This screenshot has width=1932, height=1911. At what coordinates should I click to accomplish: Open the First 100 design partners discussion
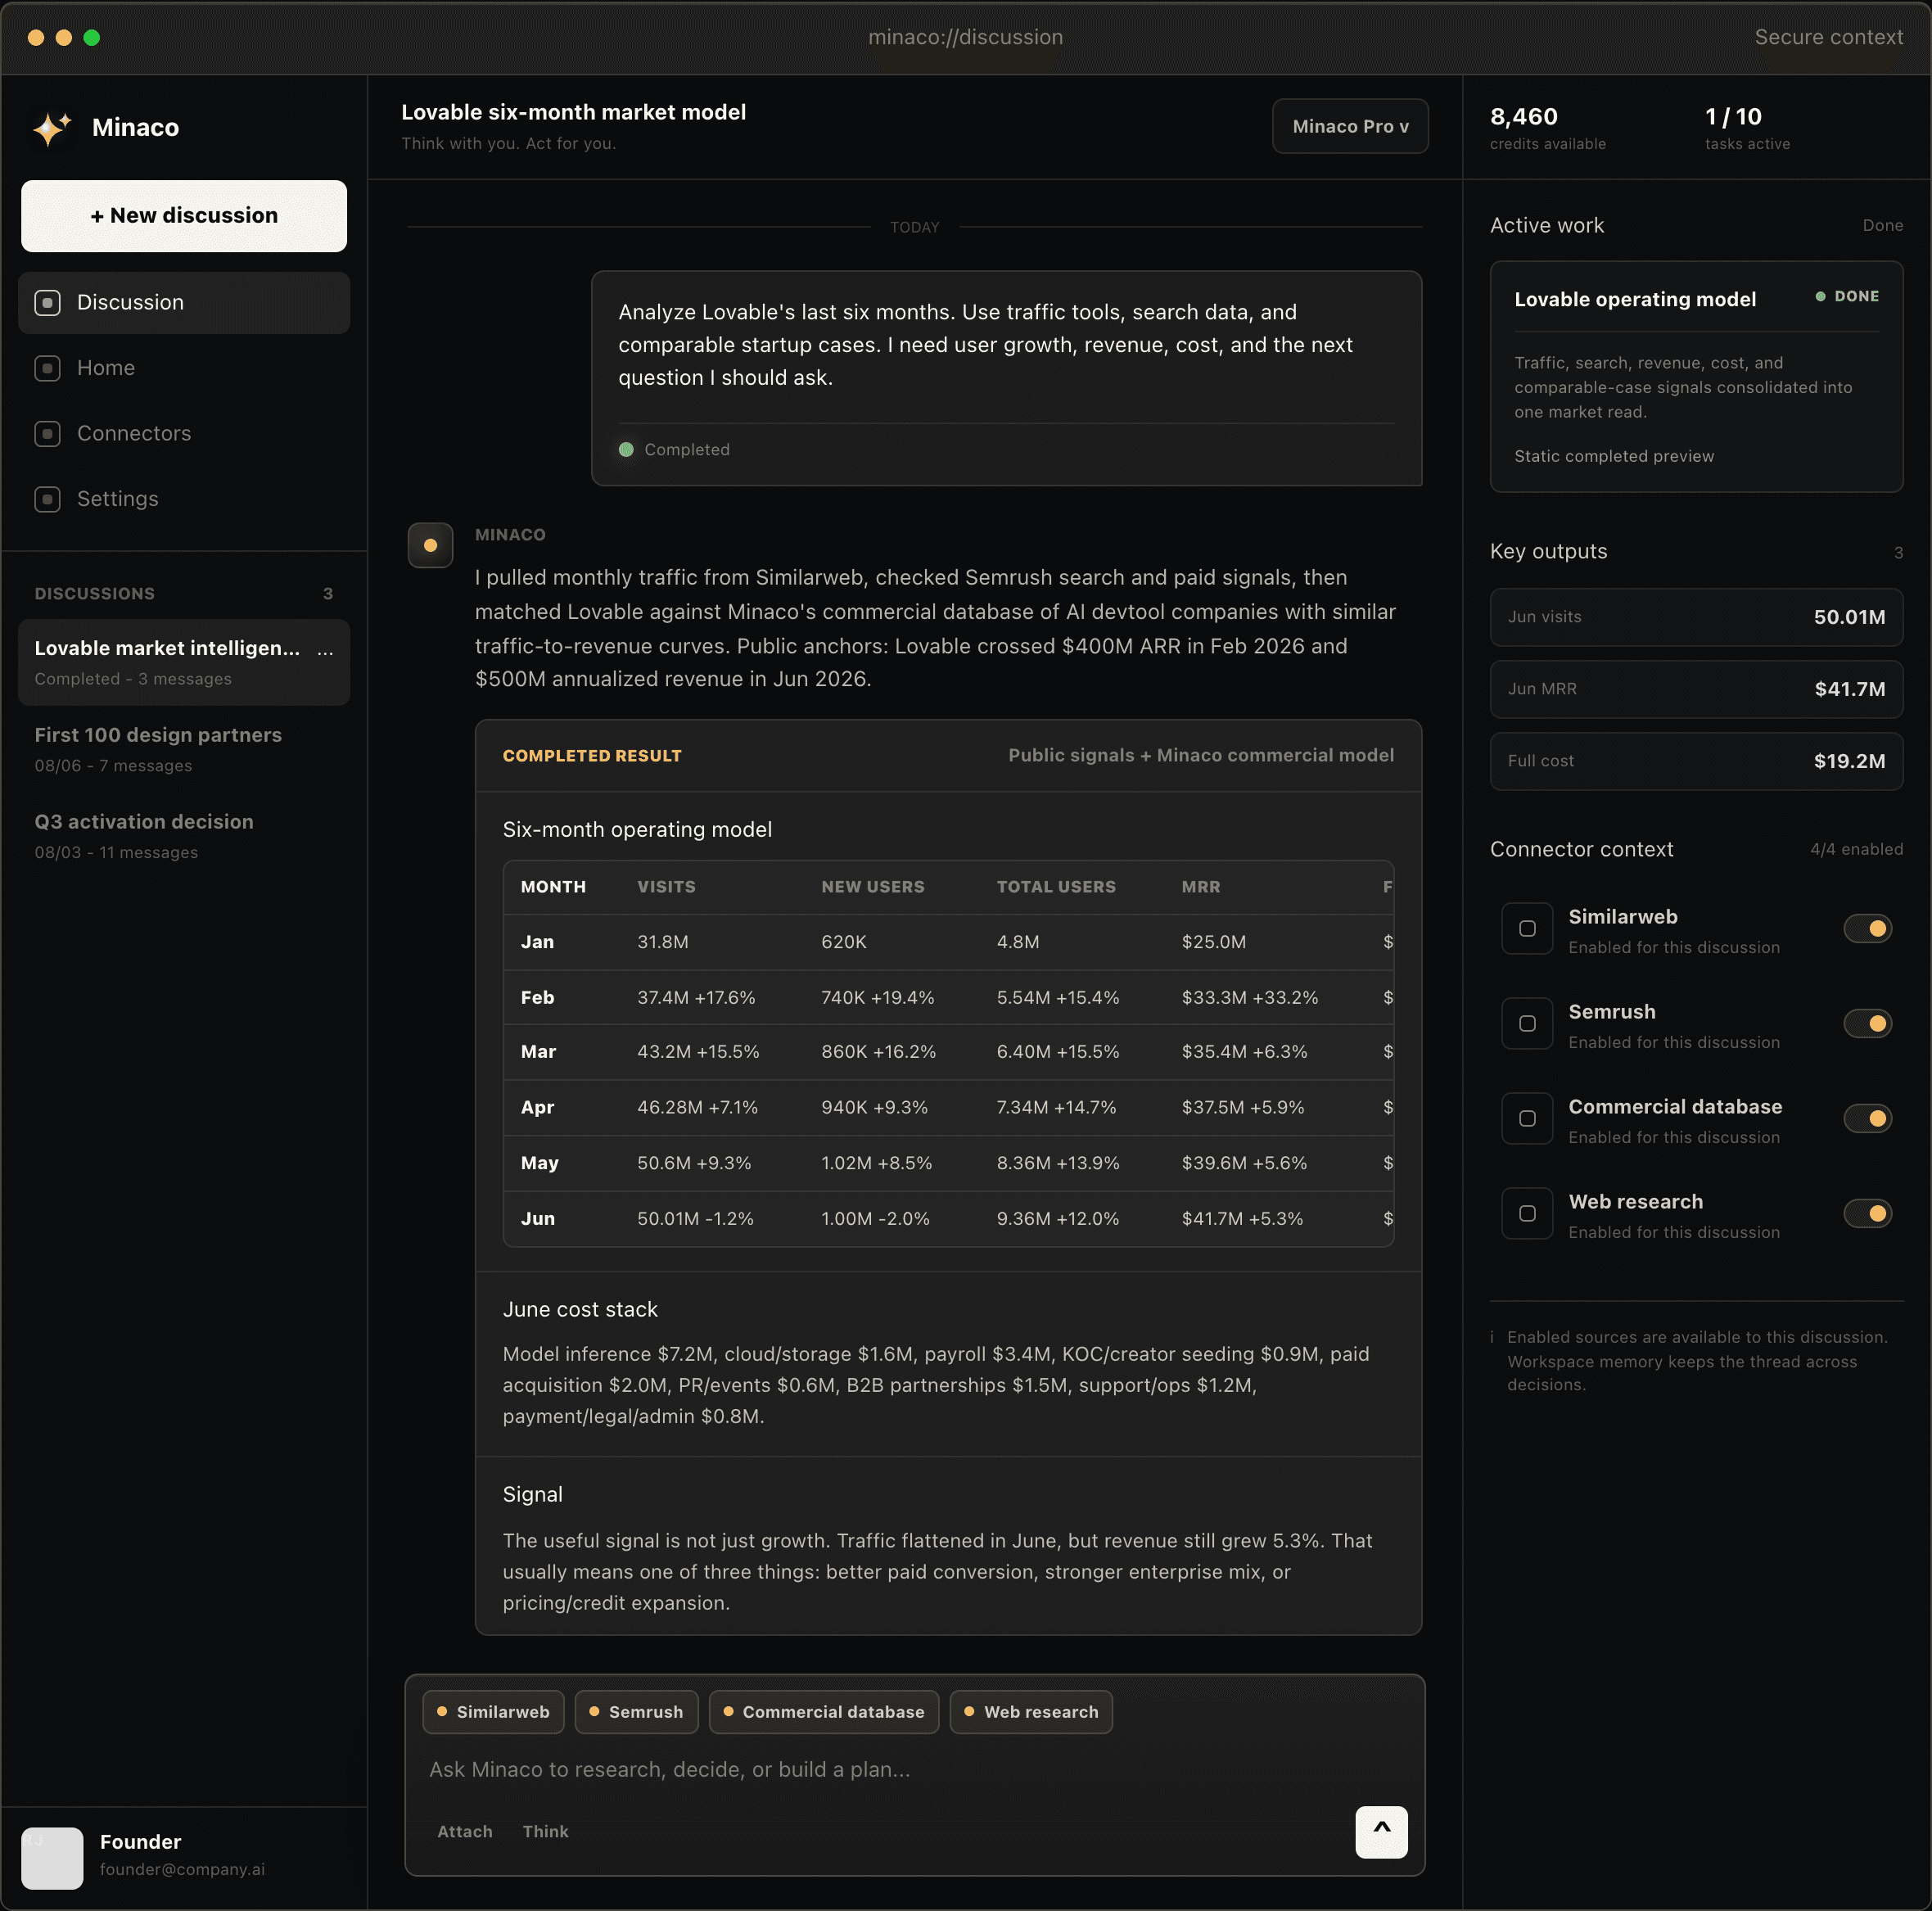(184, 749)
